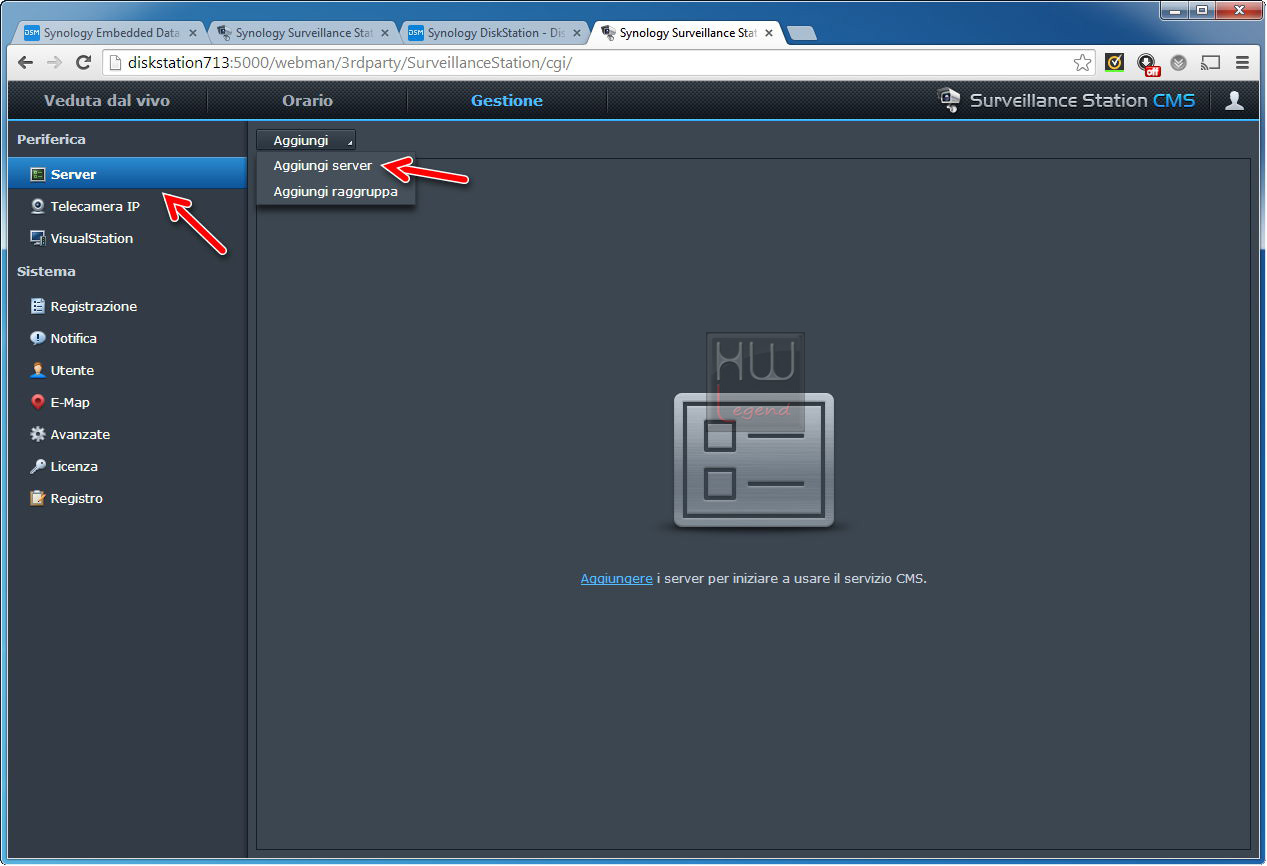
Task: Click the Avanzate gear icon
Action: pyautogui.click(x=38, y=435)
